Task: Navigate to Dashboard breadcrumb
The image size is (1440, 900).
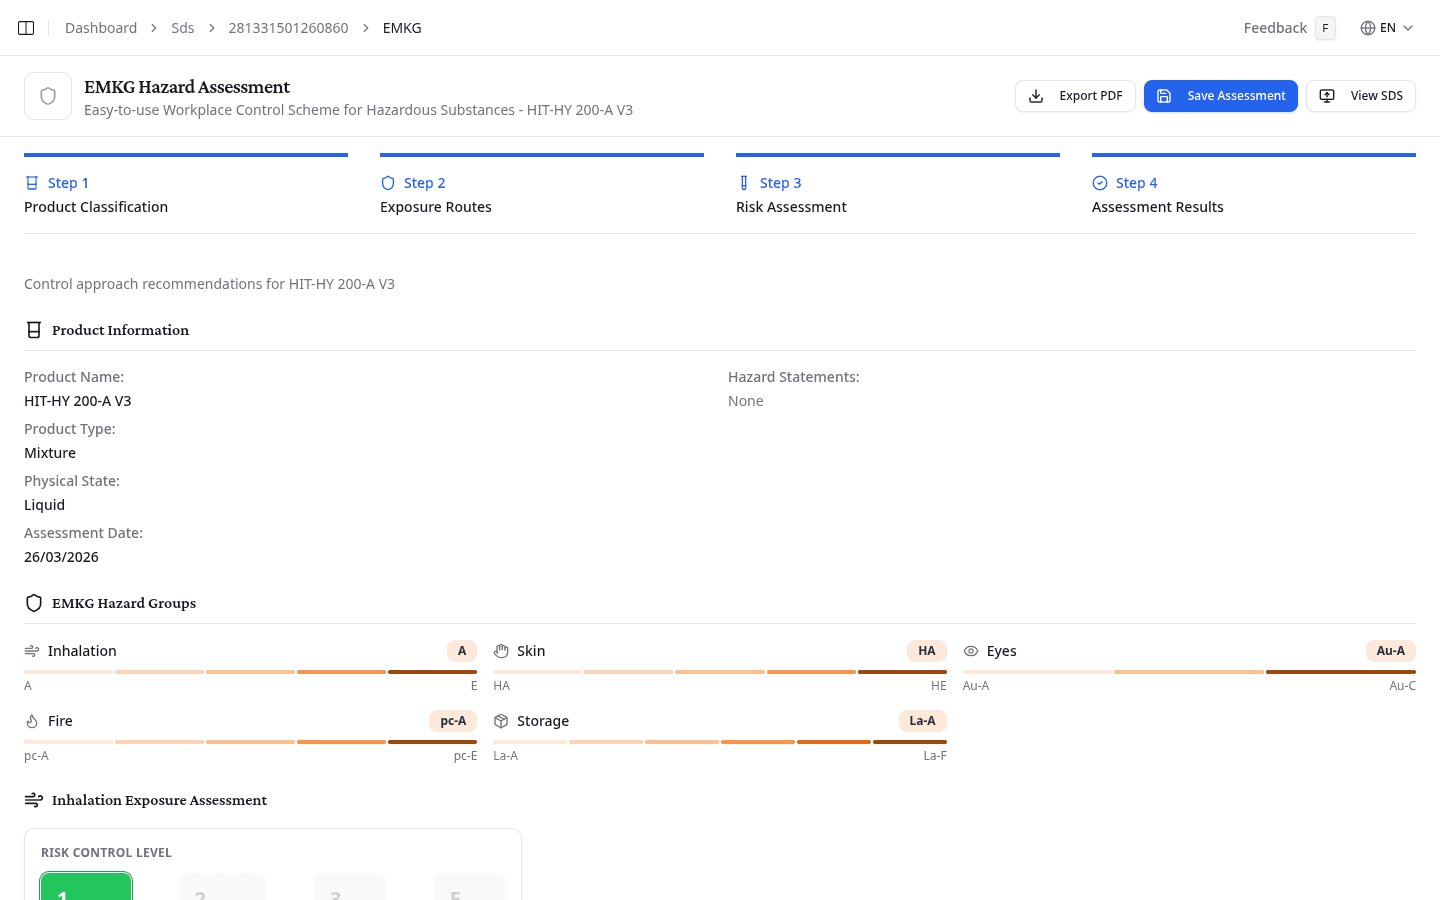Action: click(x=101, y=28)
